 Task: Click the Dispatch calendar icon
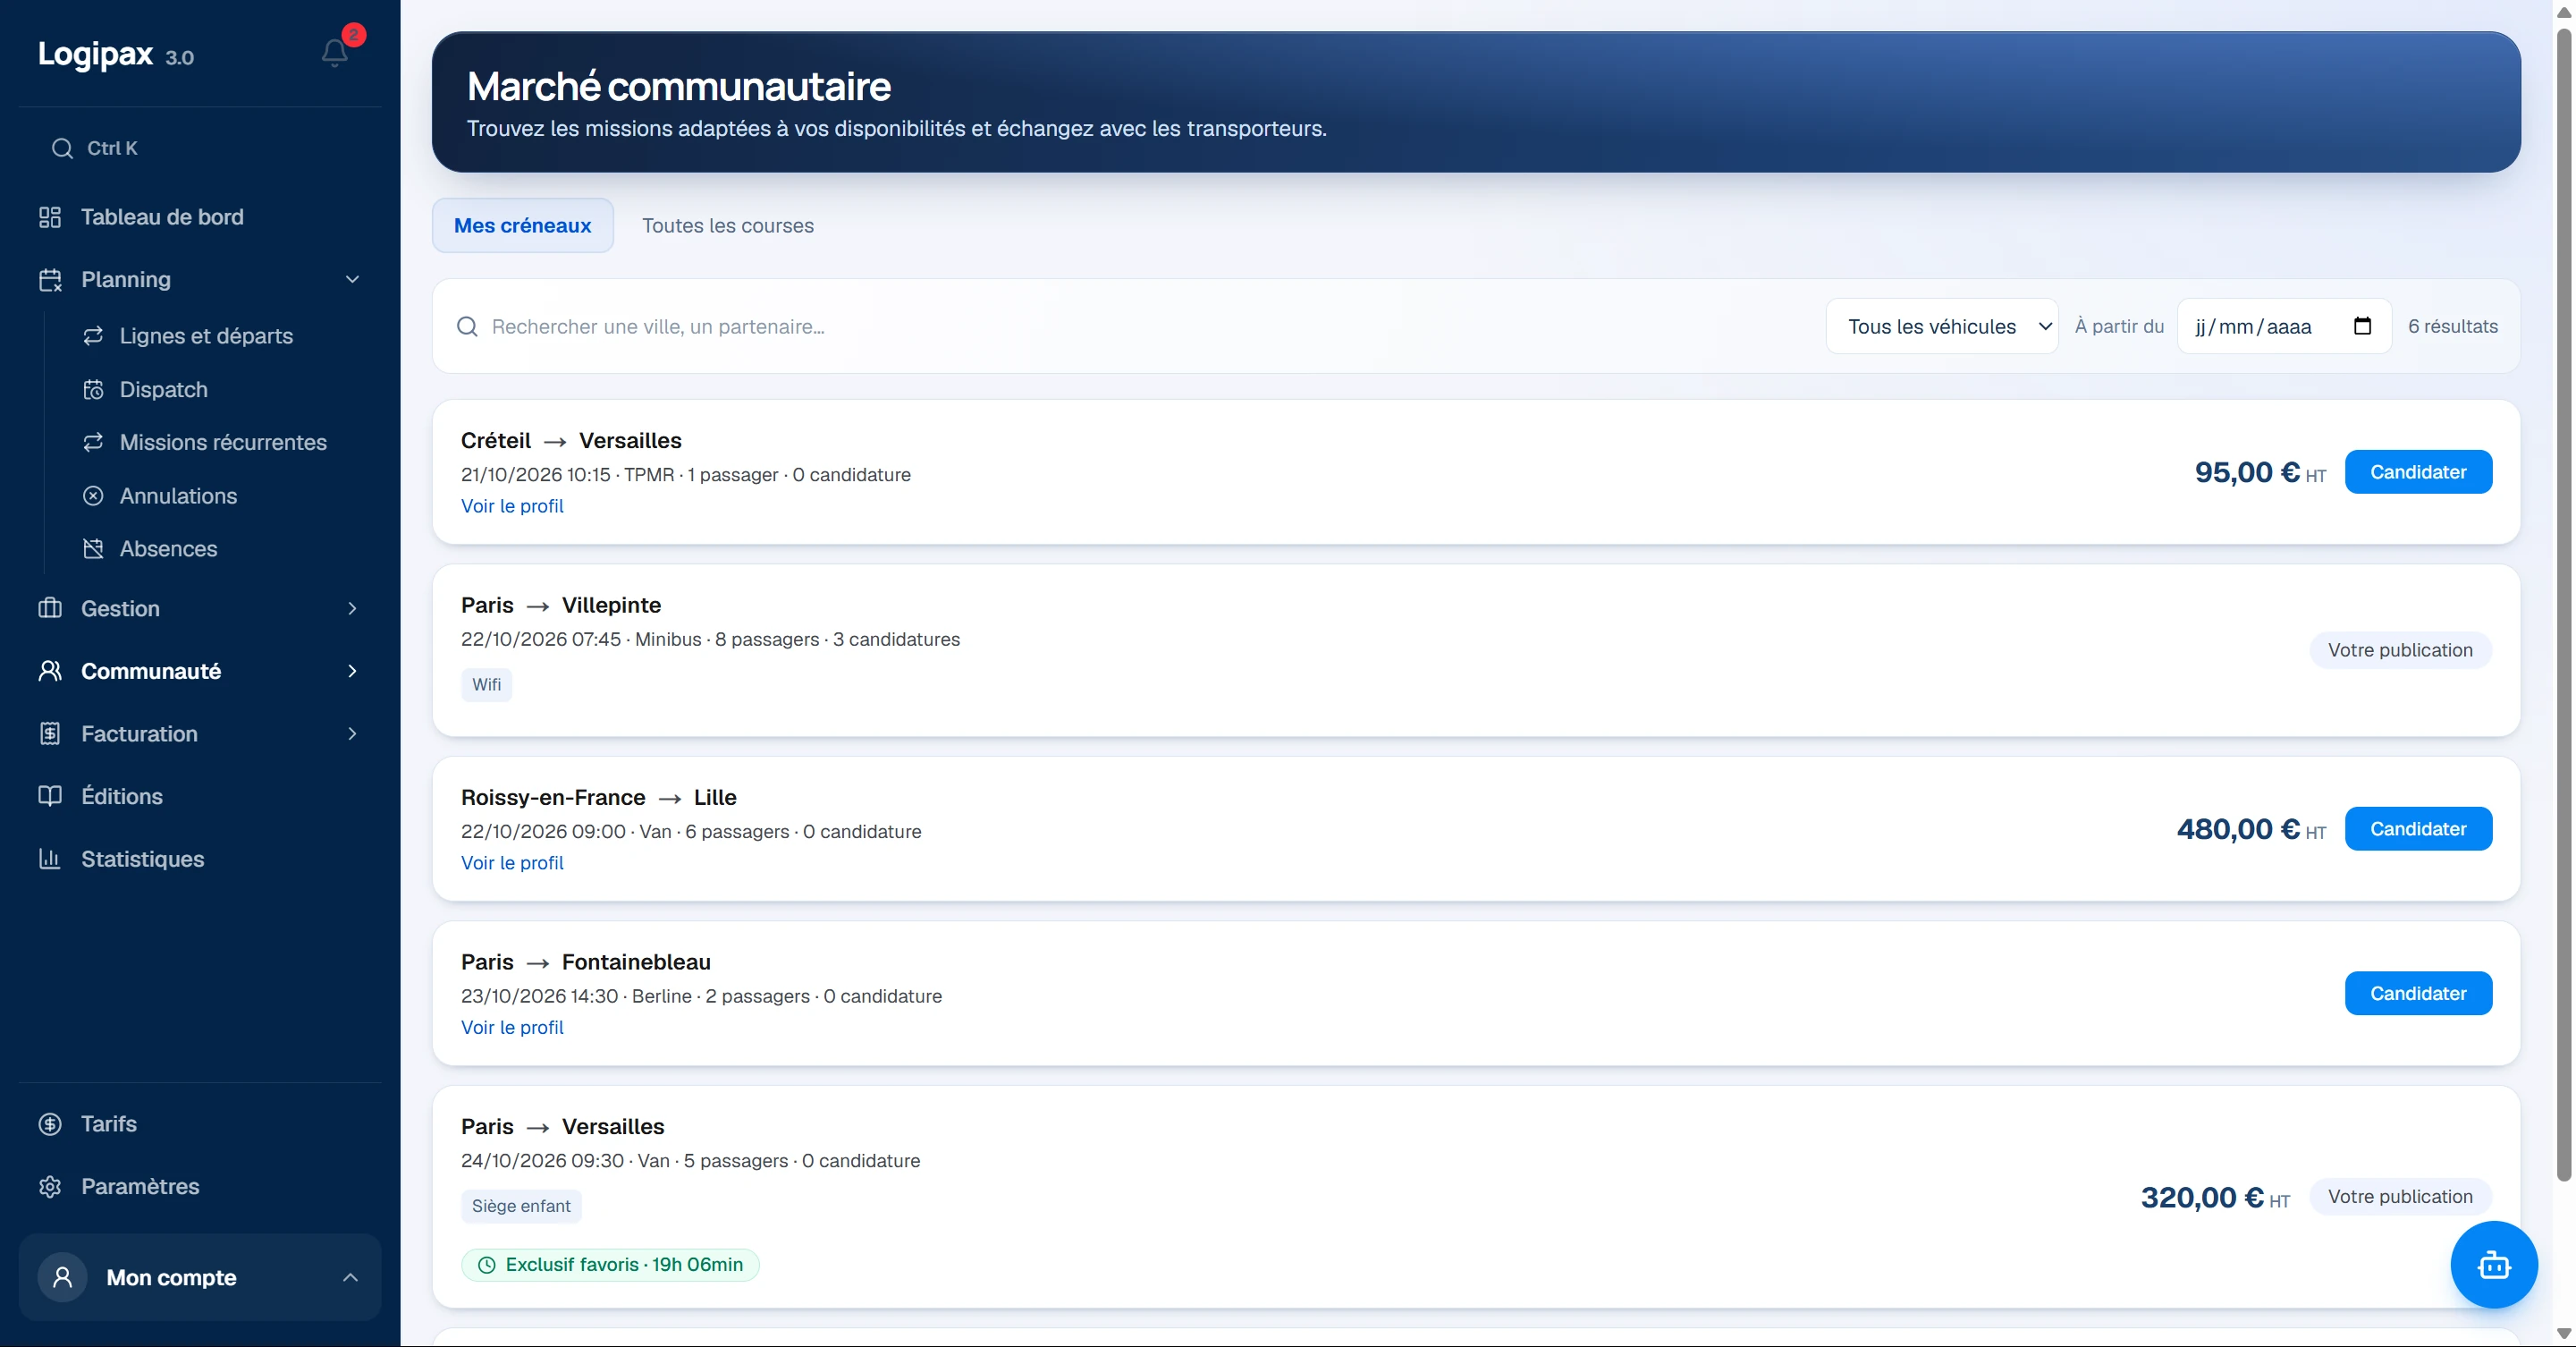click(x=93, y=389)
